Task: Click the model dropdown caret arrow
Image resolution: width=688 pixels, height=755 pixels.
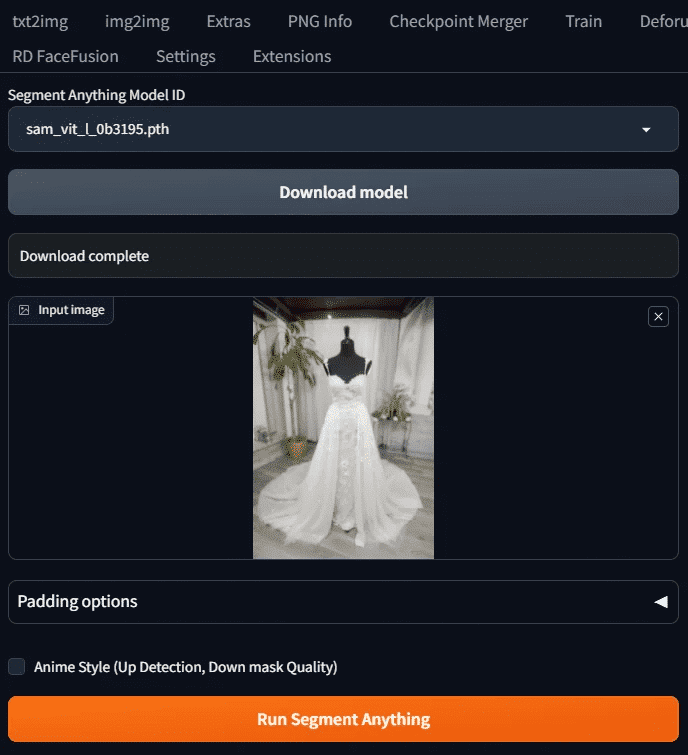Action: [646, 130]
